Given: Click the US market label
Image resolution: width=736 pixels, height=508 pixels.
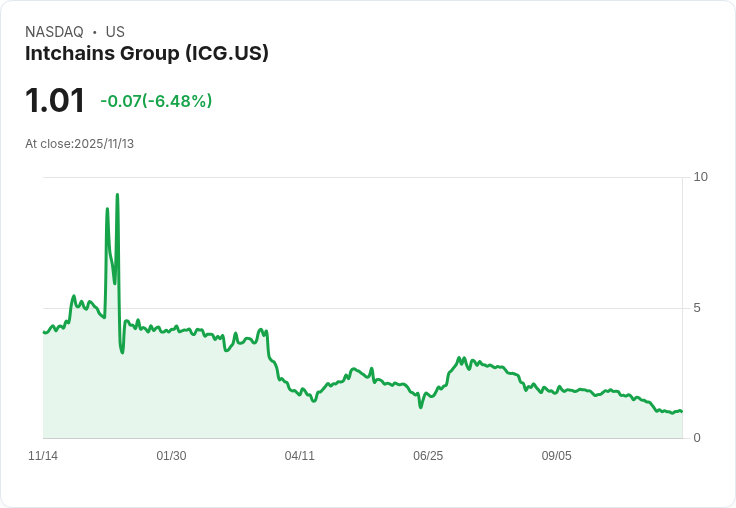Looking at the screenshot, I should pos(115,32).
